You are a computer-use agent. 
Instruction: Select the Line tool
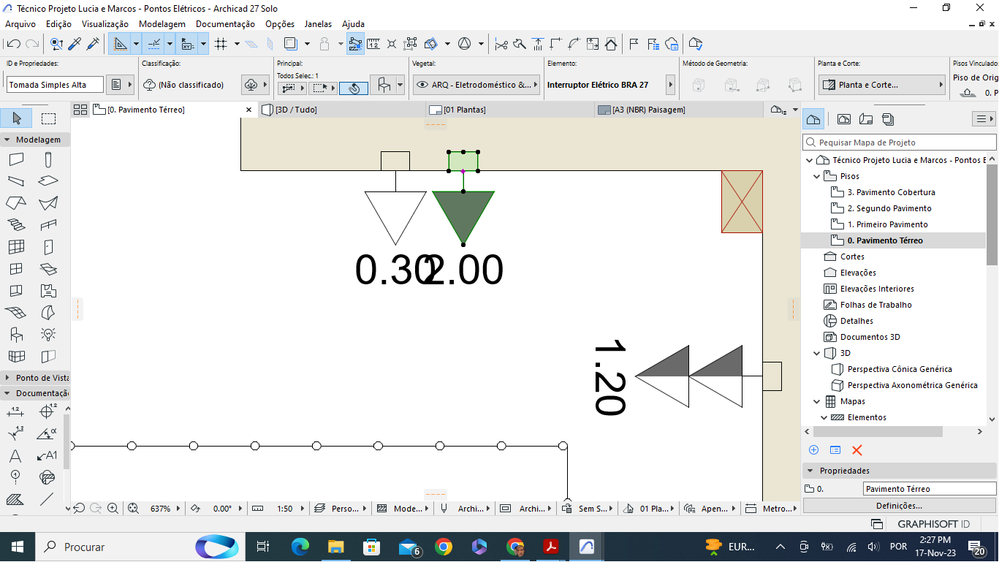47,499
